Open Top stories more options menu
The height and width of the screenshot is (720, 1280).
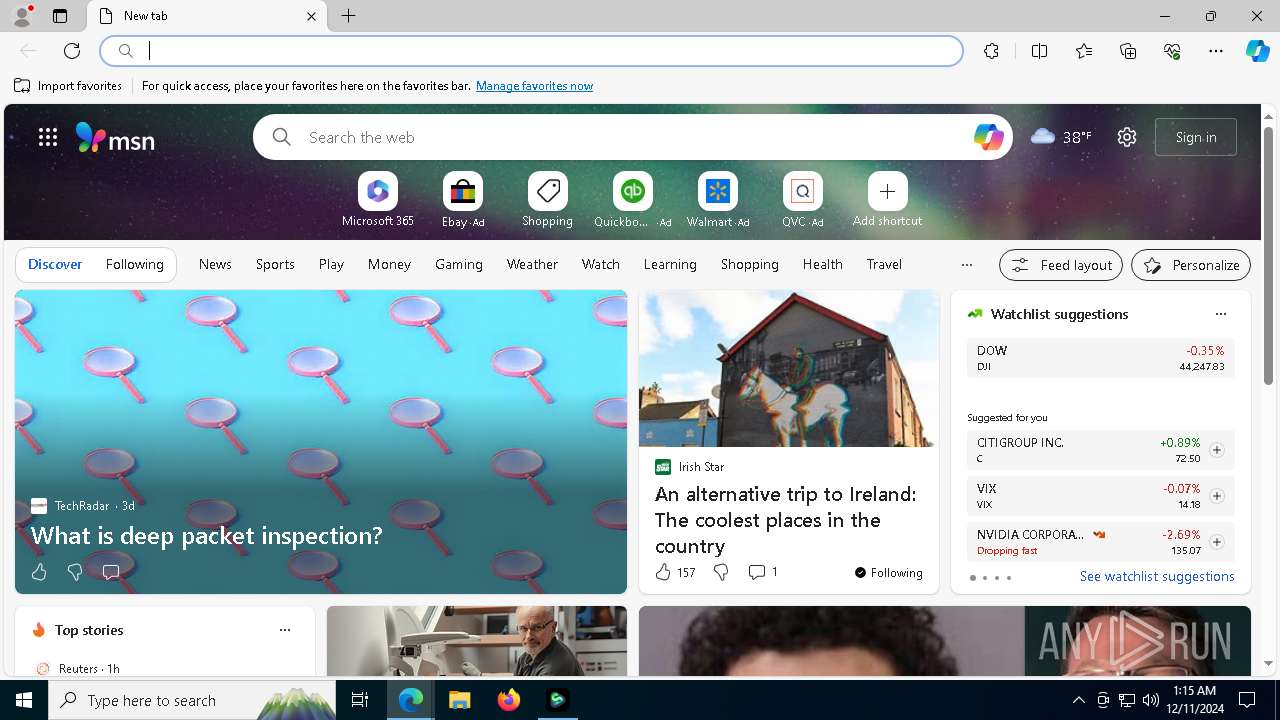click(285, 630)
